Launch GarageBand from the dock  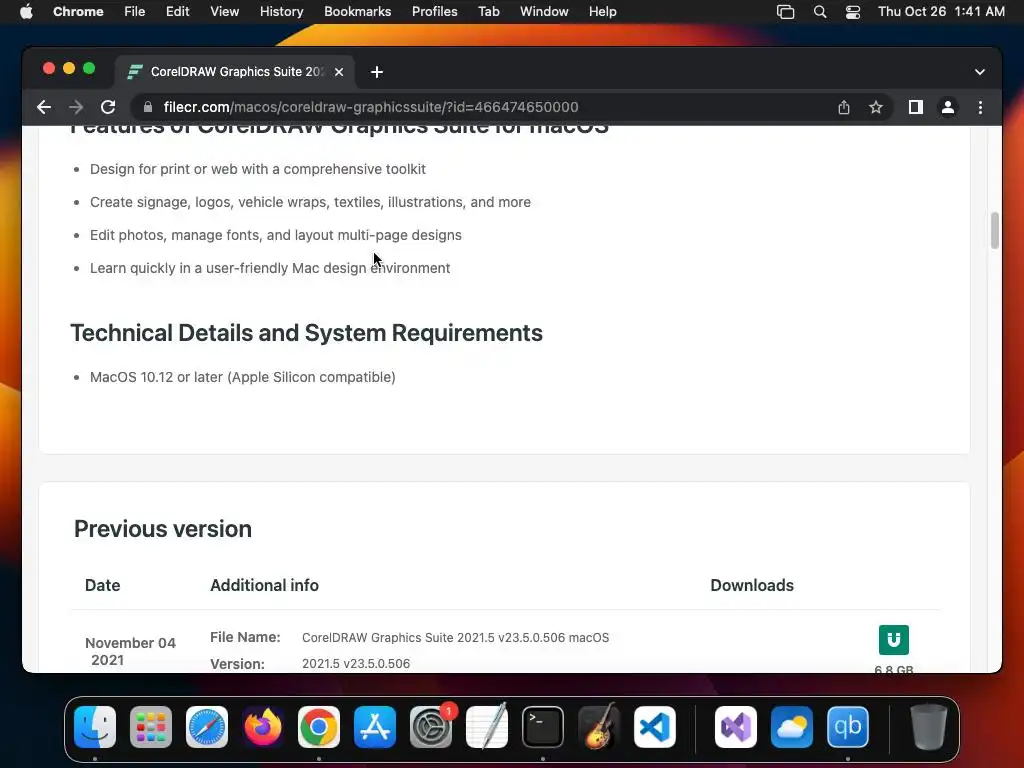click(x=599, y=727)
